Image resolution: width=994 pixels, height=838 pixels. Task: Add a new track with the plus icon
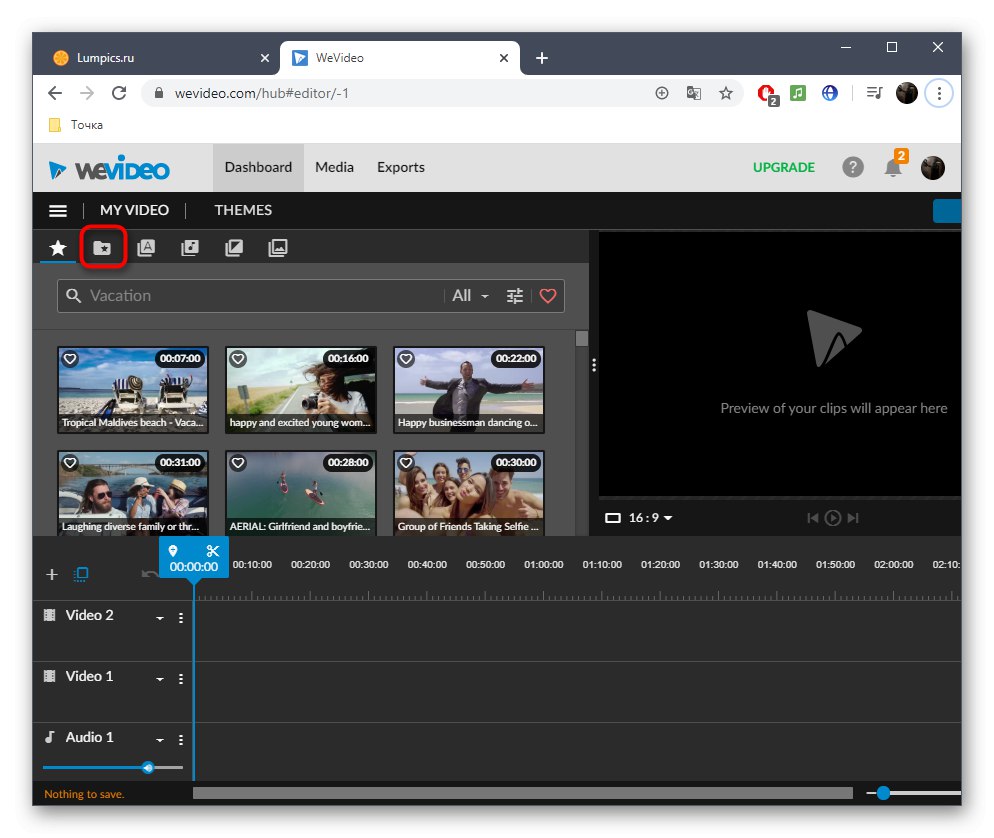tap(51, 574)
